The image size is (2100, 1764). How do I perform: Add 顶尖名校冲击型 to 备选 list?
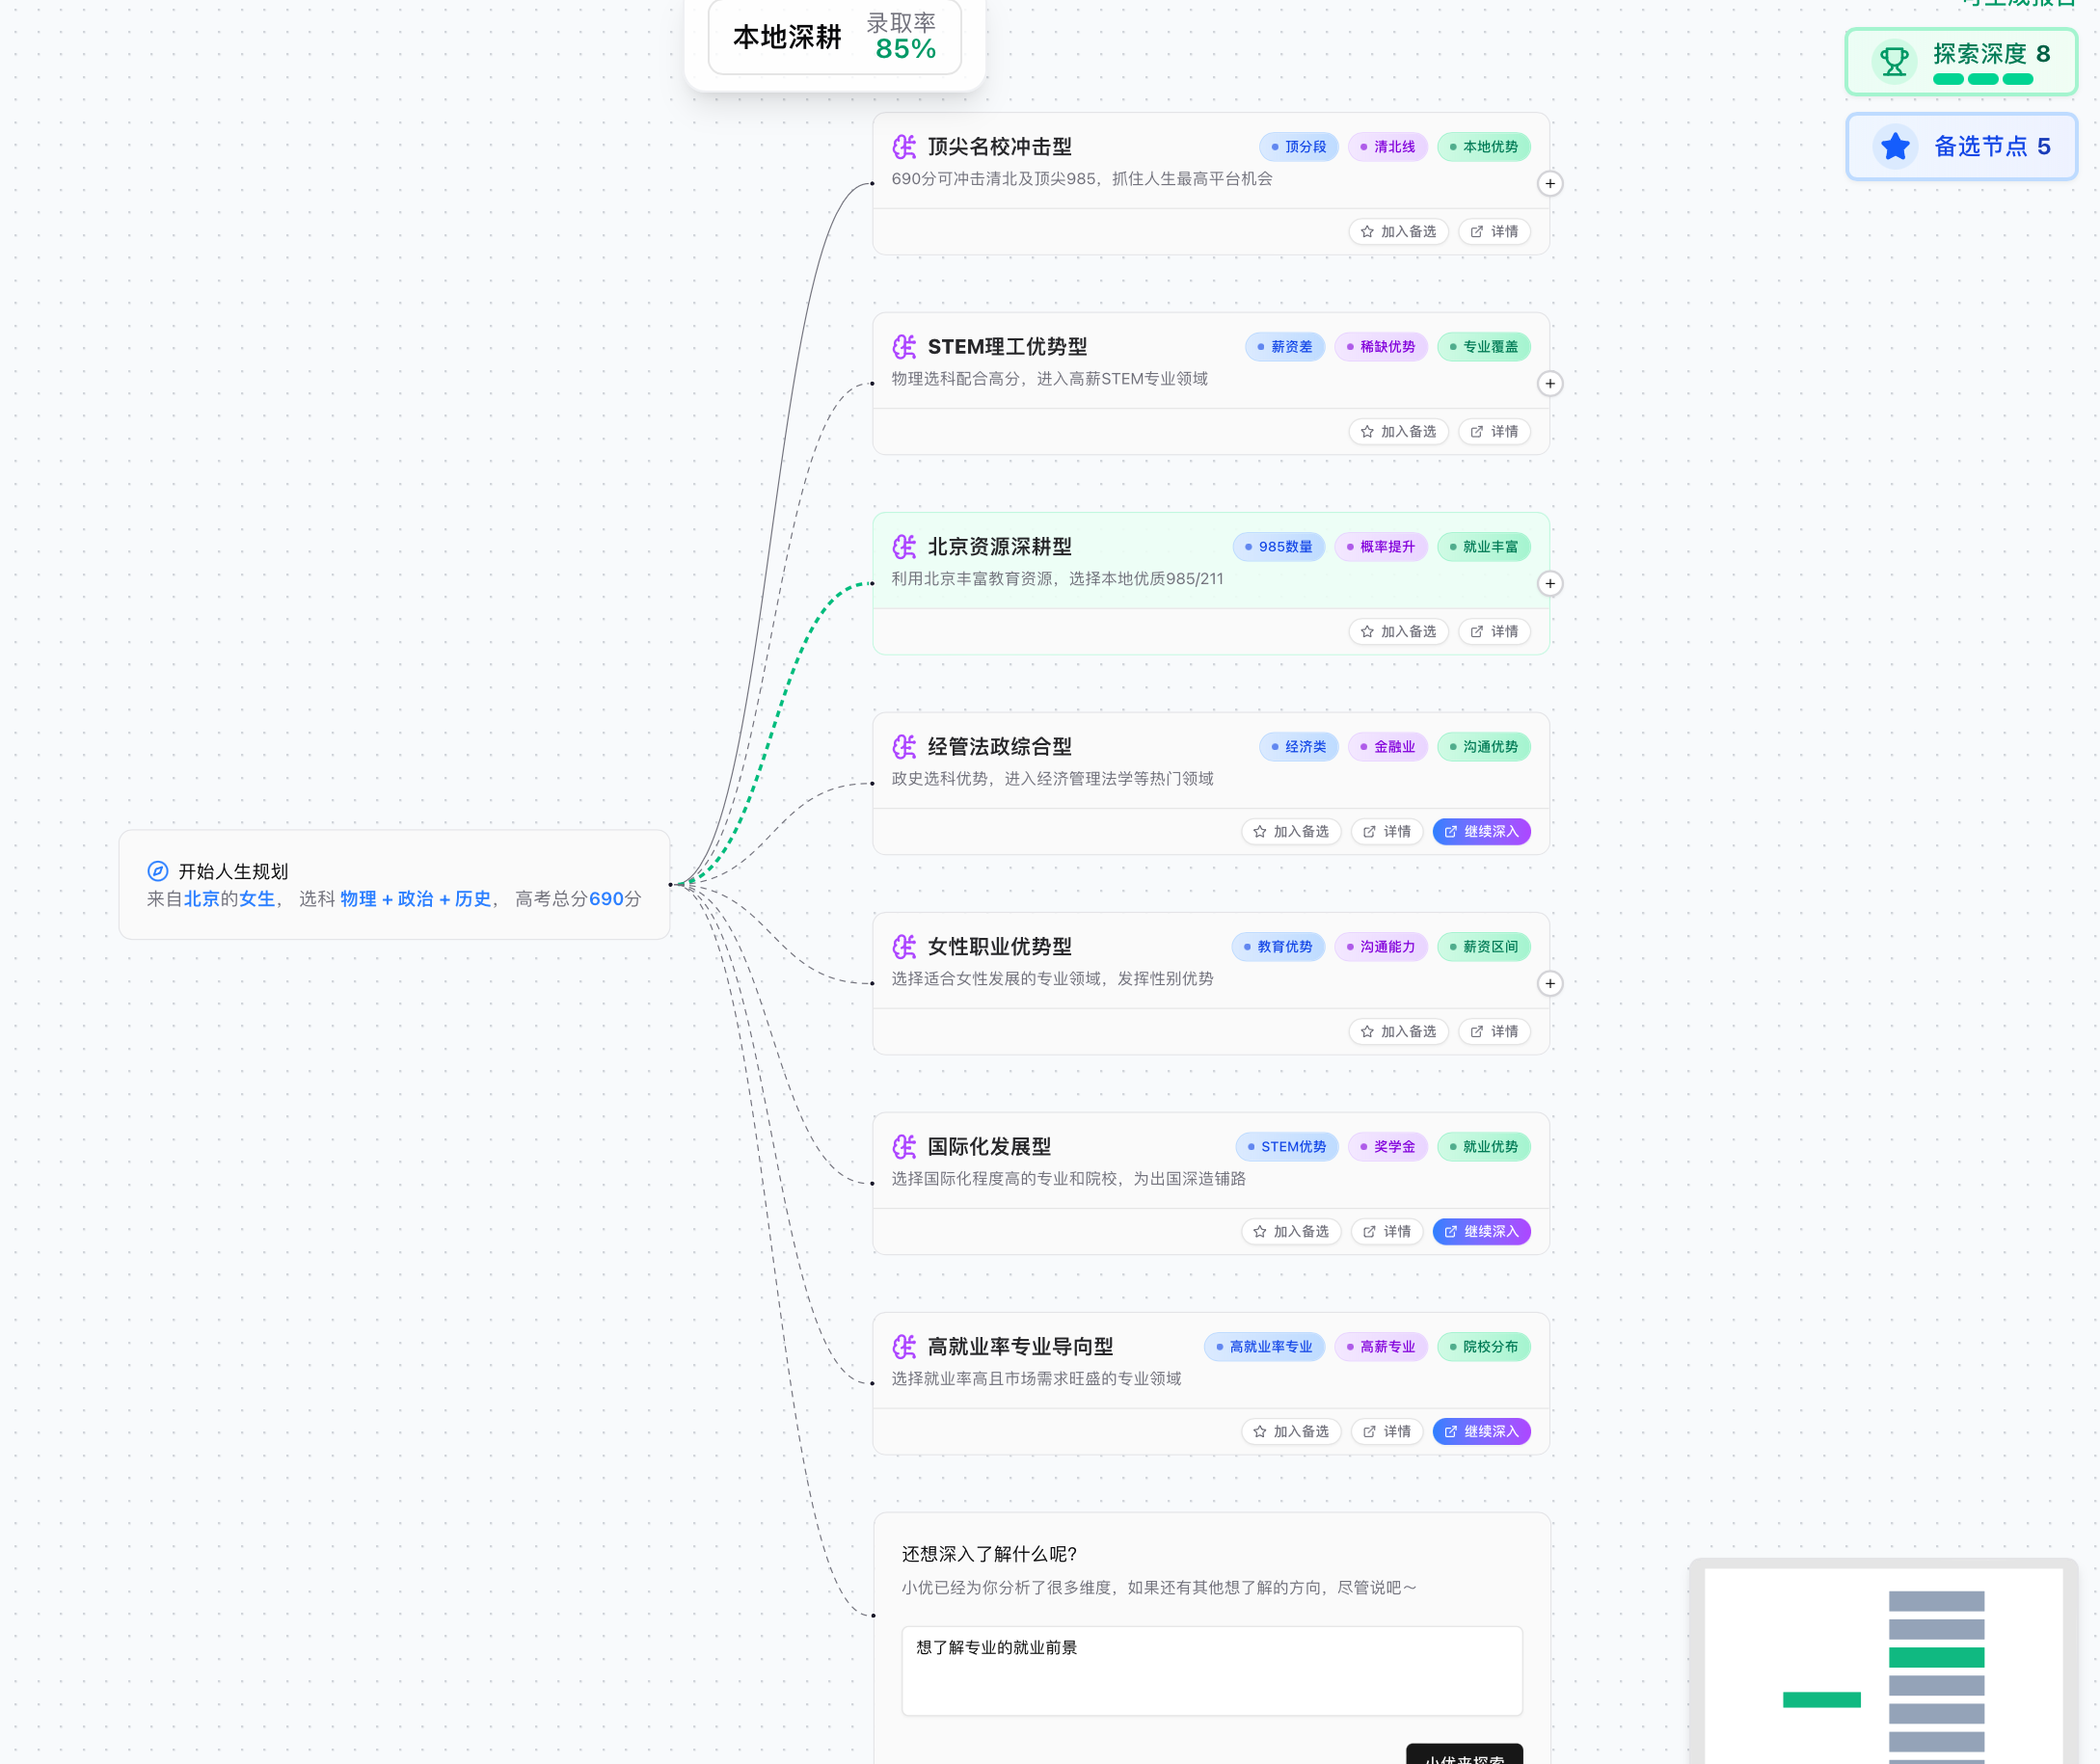click(1398, 232)
